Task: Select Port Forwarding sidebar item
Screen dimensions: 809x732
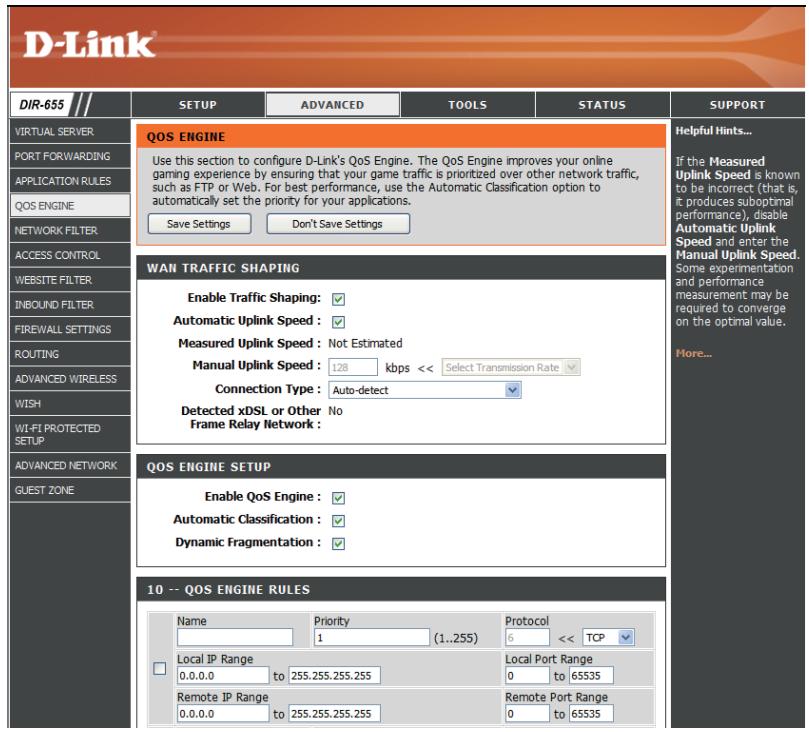Action: pos(70,156)
